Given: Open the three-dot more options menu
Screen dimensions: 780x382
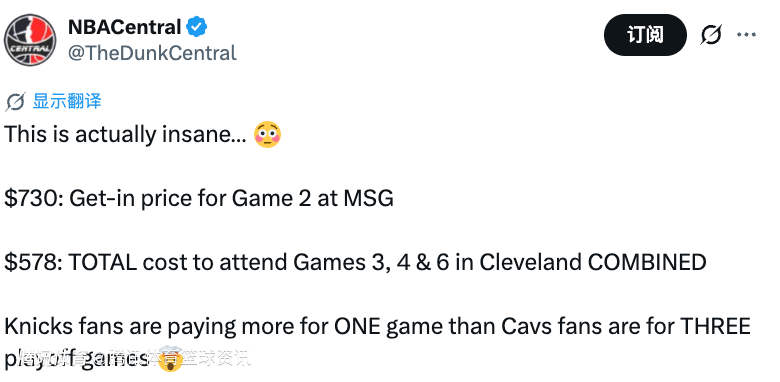Looking at the screenshot, I should (x=747, y=35).
